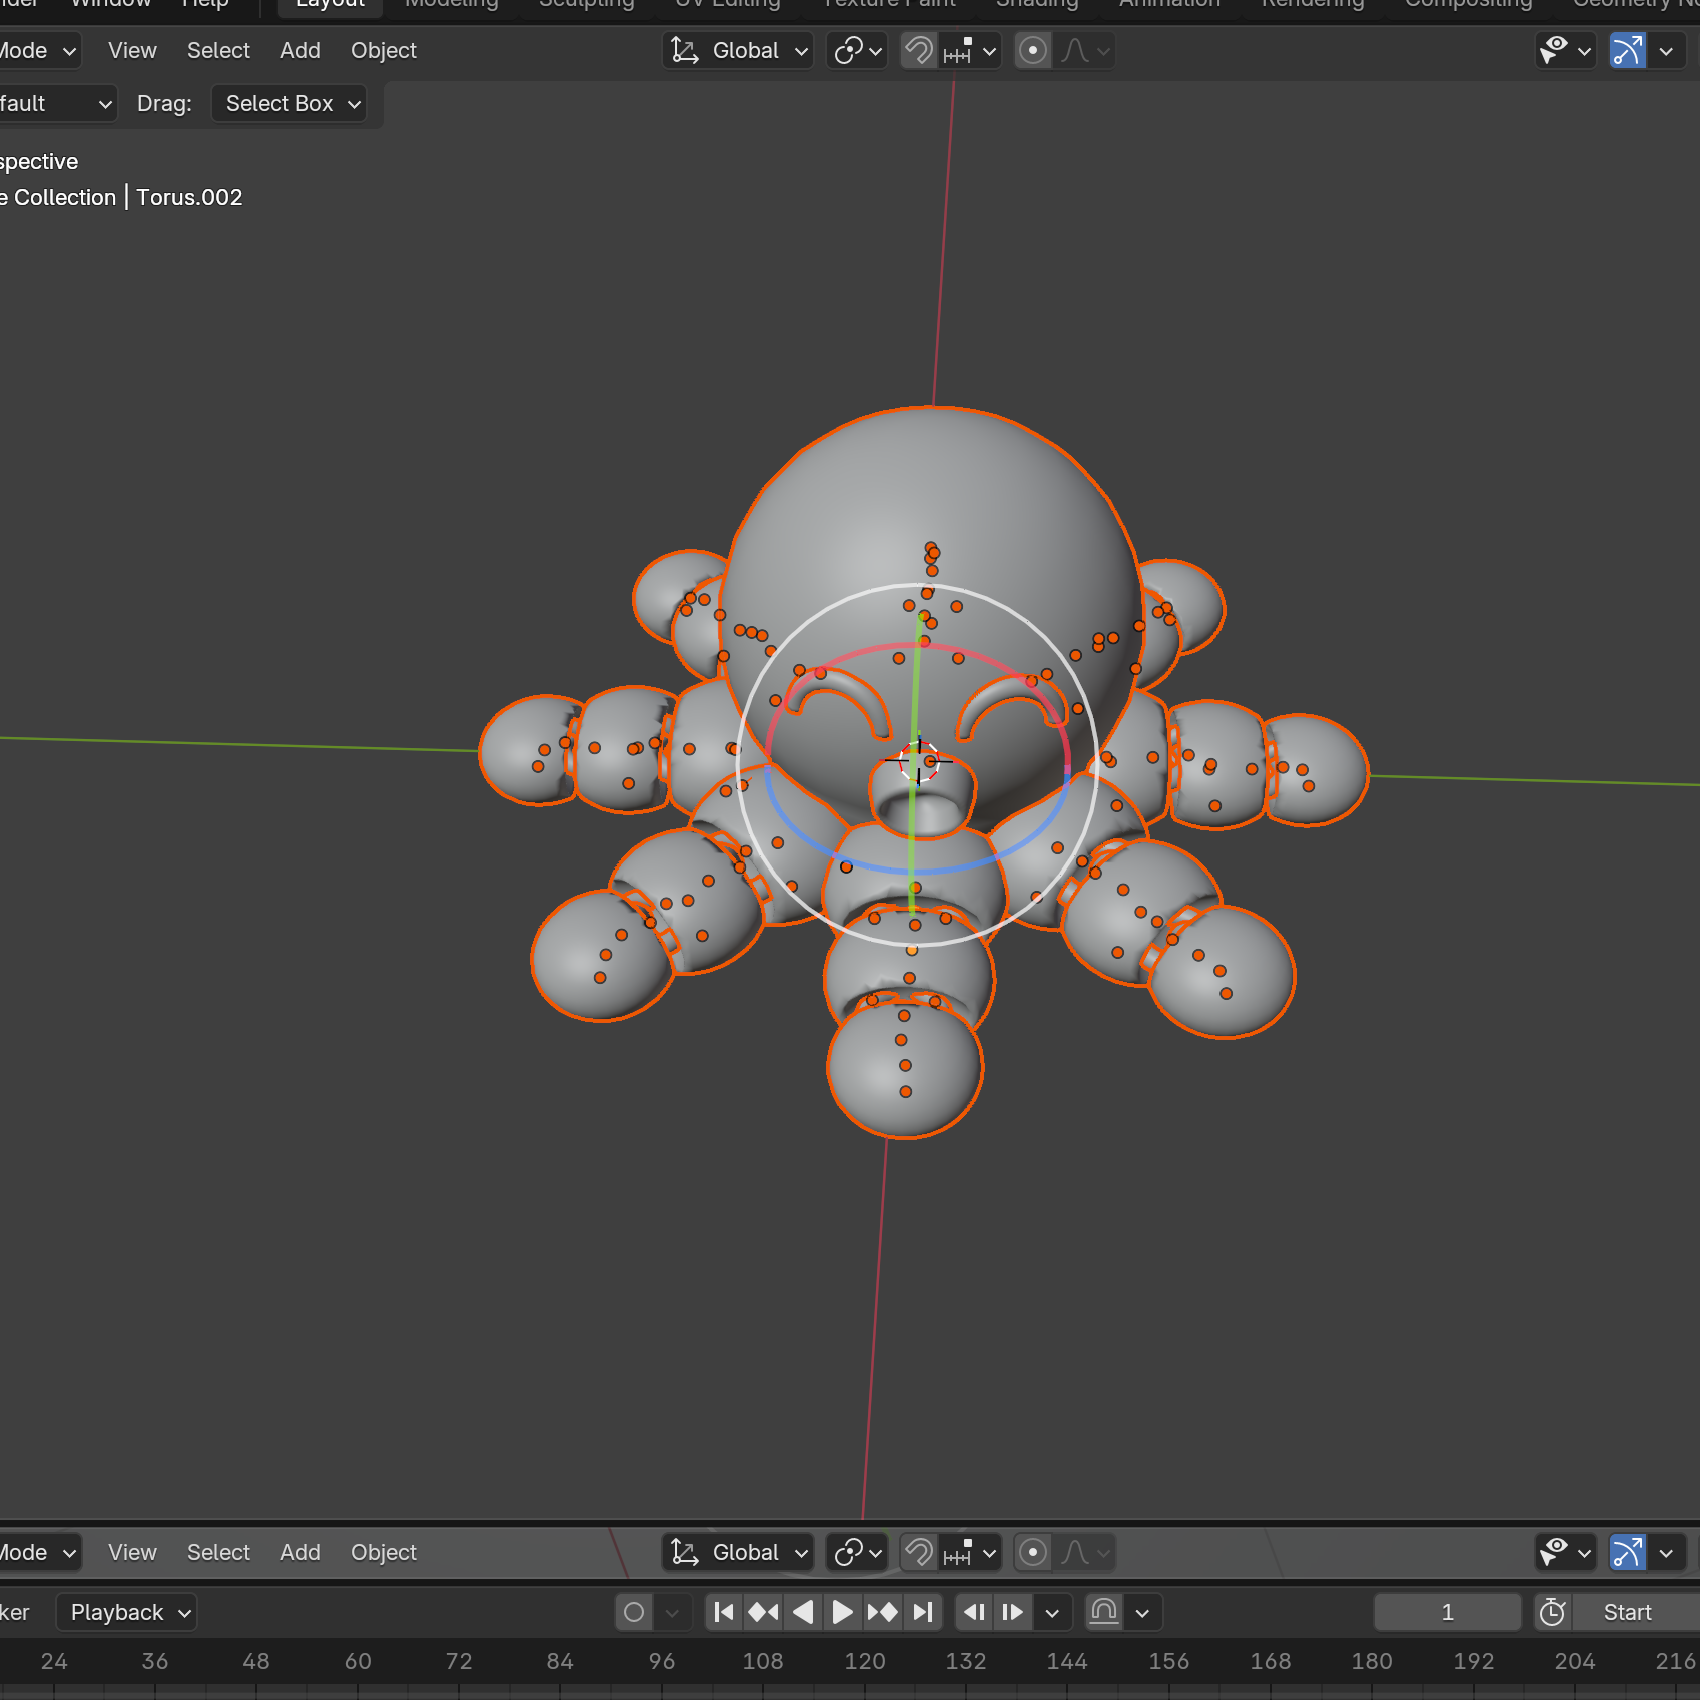Toggle the blue show gizmo button in upper header
The image size is (1700, 1700).
click(1627, 50)
